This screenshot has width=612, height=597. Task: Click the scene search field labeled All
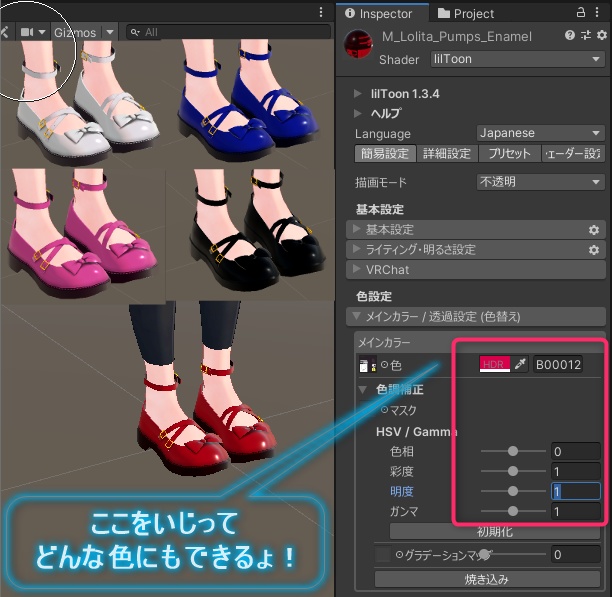229,32
